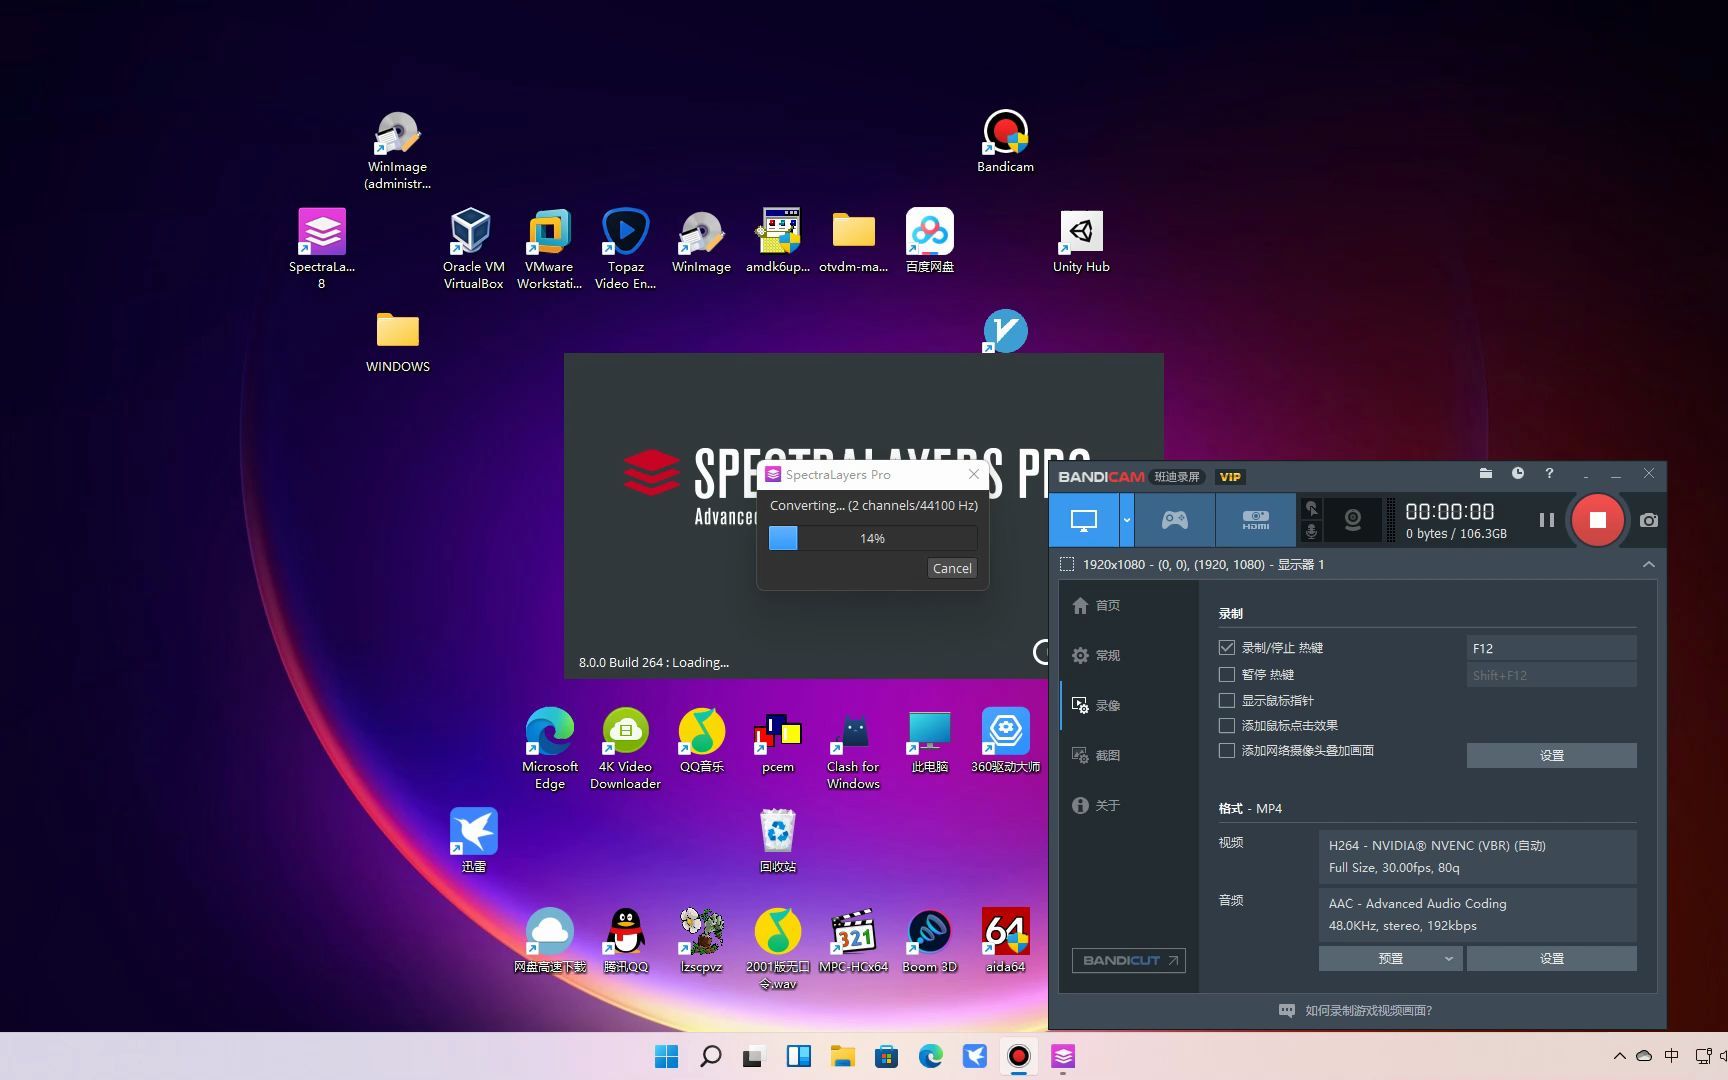Close the SpectraLayers Pro converting dialog
Image resolution: width=1728 pixels, height=1080 pixels.
(x=974, y=474)
